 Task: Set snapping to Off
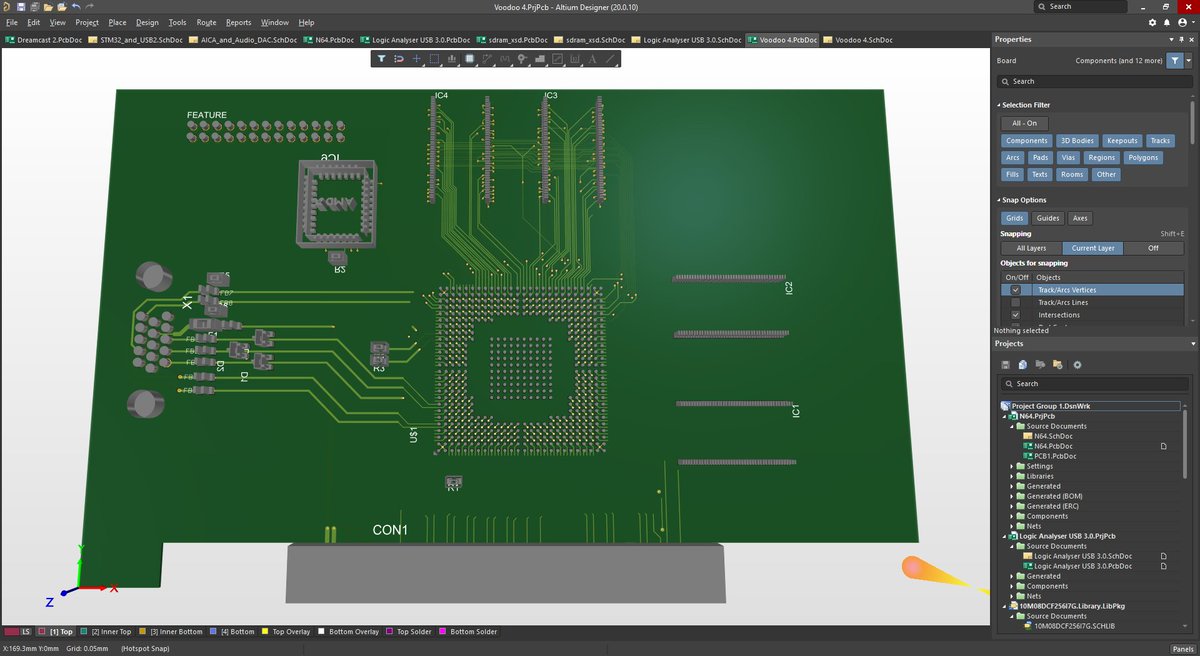click(x=1153, y=248)
